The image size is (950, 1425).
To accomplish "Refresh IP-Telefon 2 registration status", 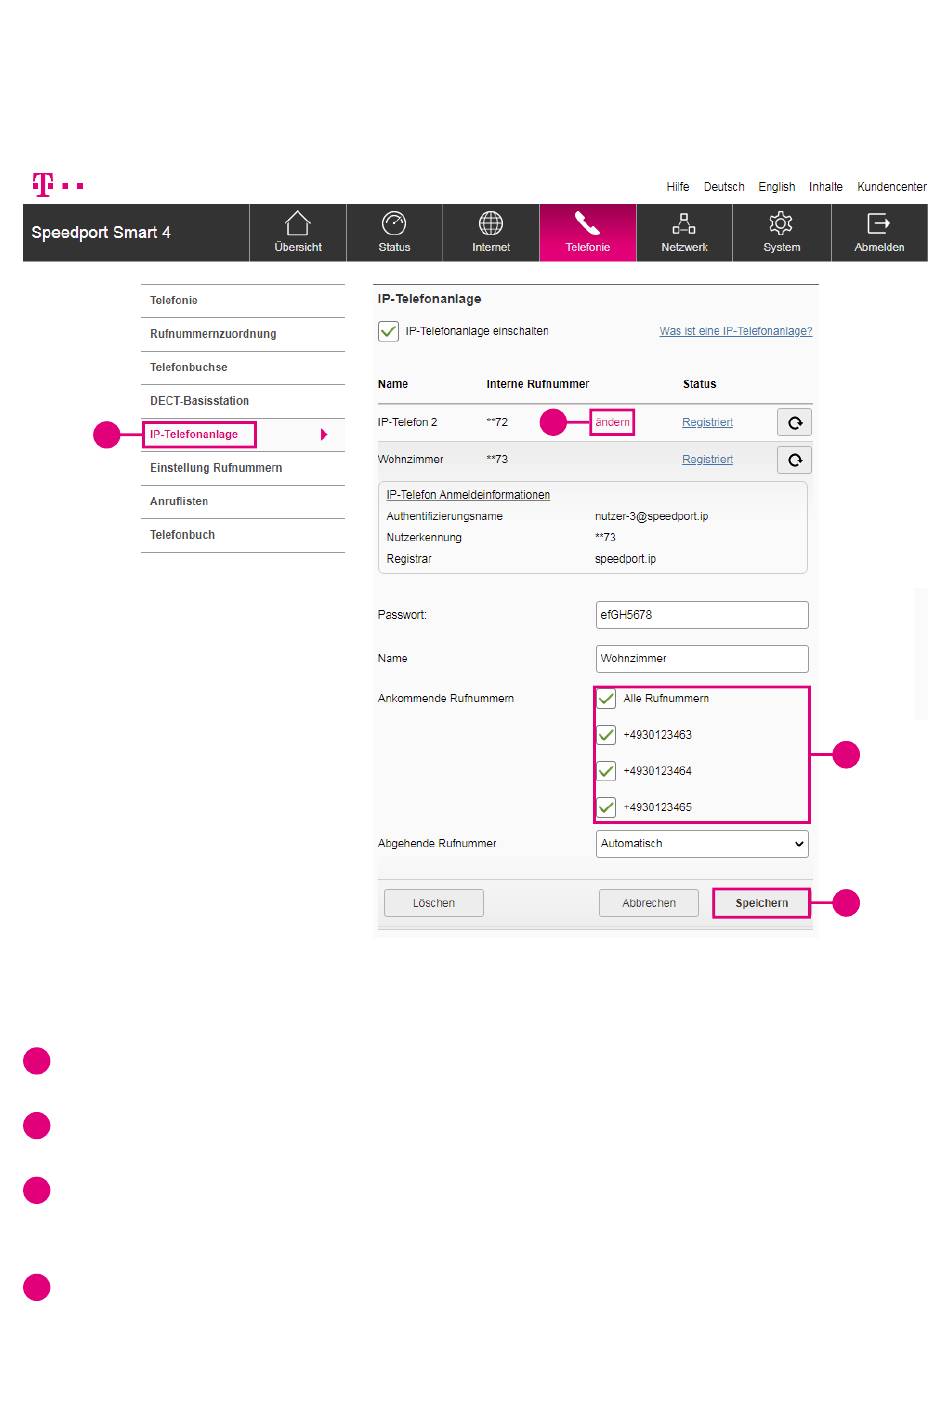I will [794, 422].
